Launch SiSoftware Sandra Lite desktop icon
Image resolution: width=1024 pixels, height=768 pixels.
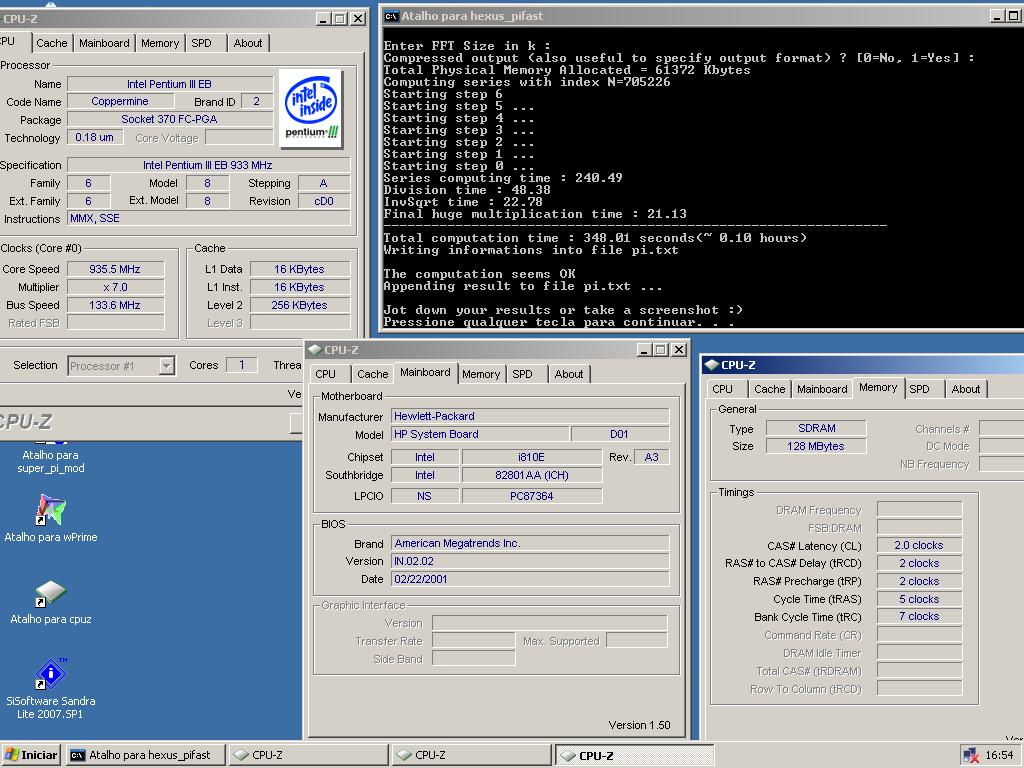coord(50,673)
